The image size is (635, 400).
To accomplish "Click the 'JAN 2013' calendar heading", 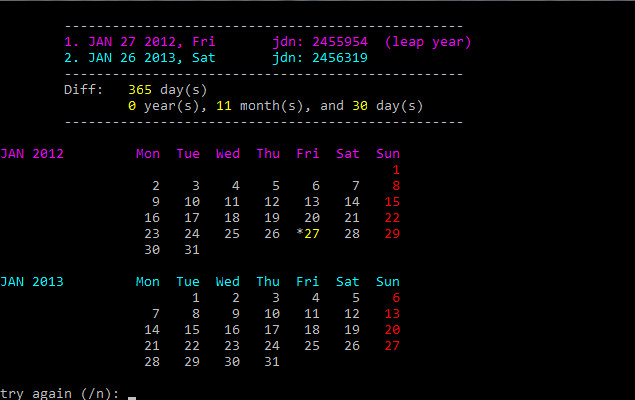I will pos(32,282).
